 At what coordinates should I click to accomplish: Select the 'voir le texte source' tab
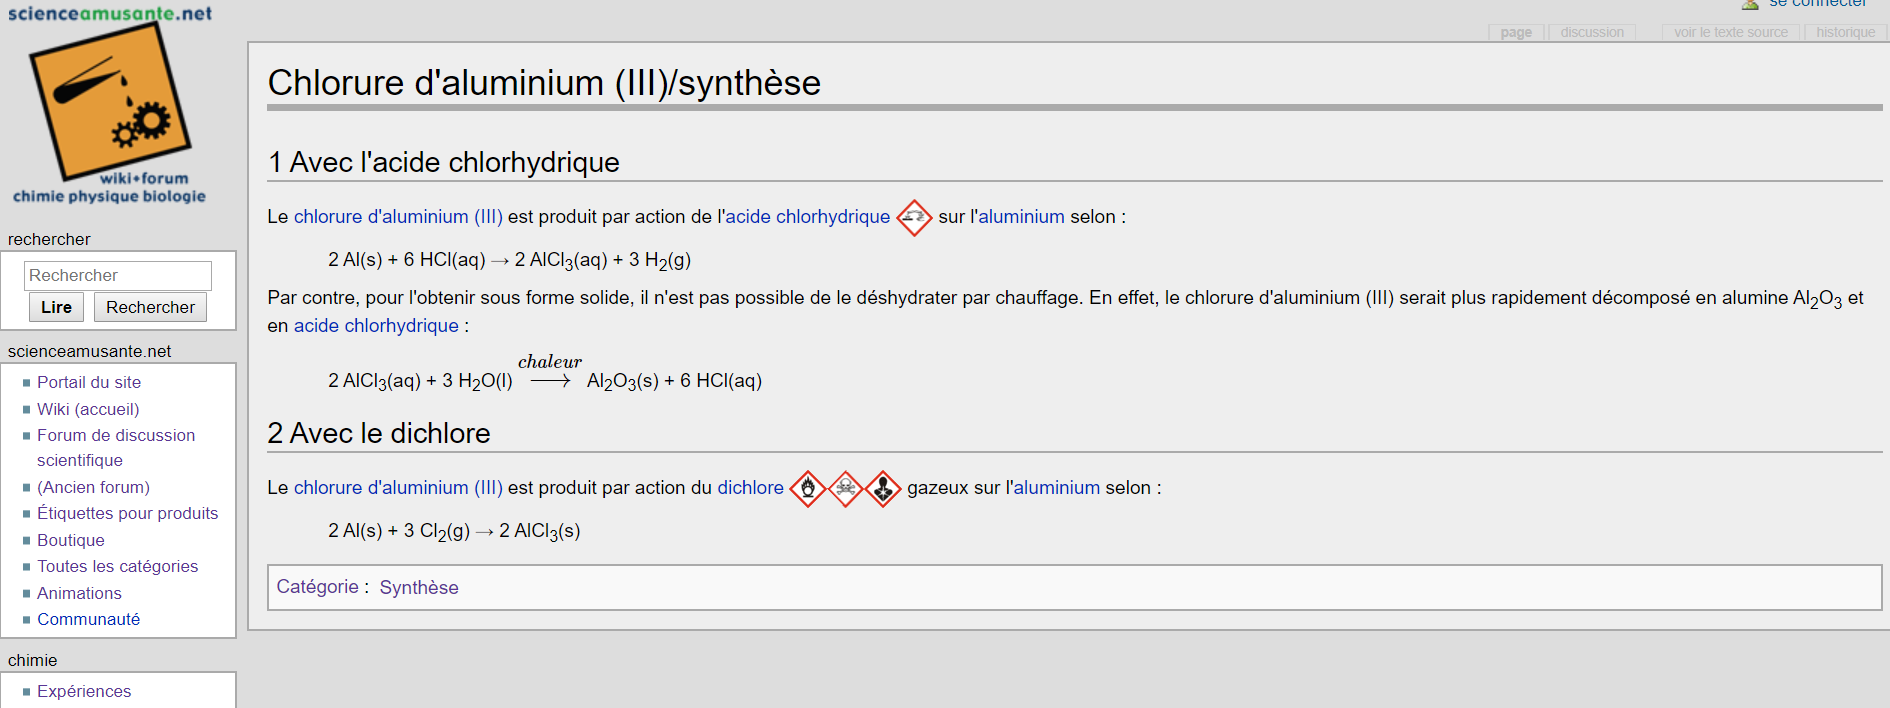tap(1730, 32)
